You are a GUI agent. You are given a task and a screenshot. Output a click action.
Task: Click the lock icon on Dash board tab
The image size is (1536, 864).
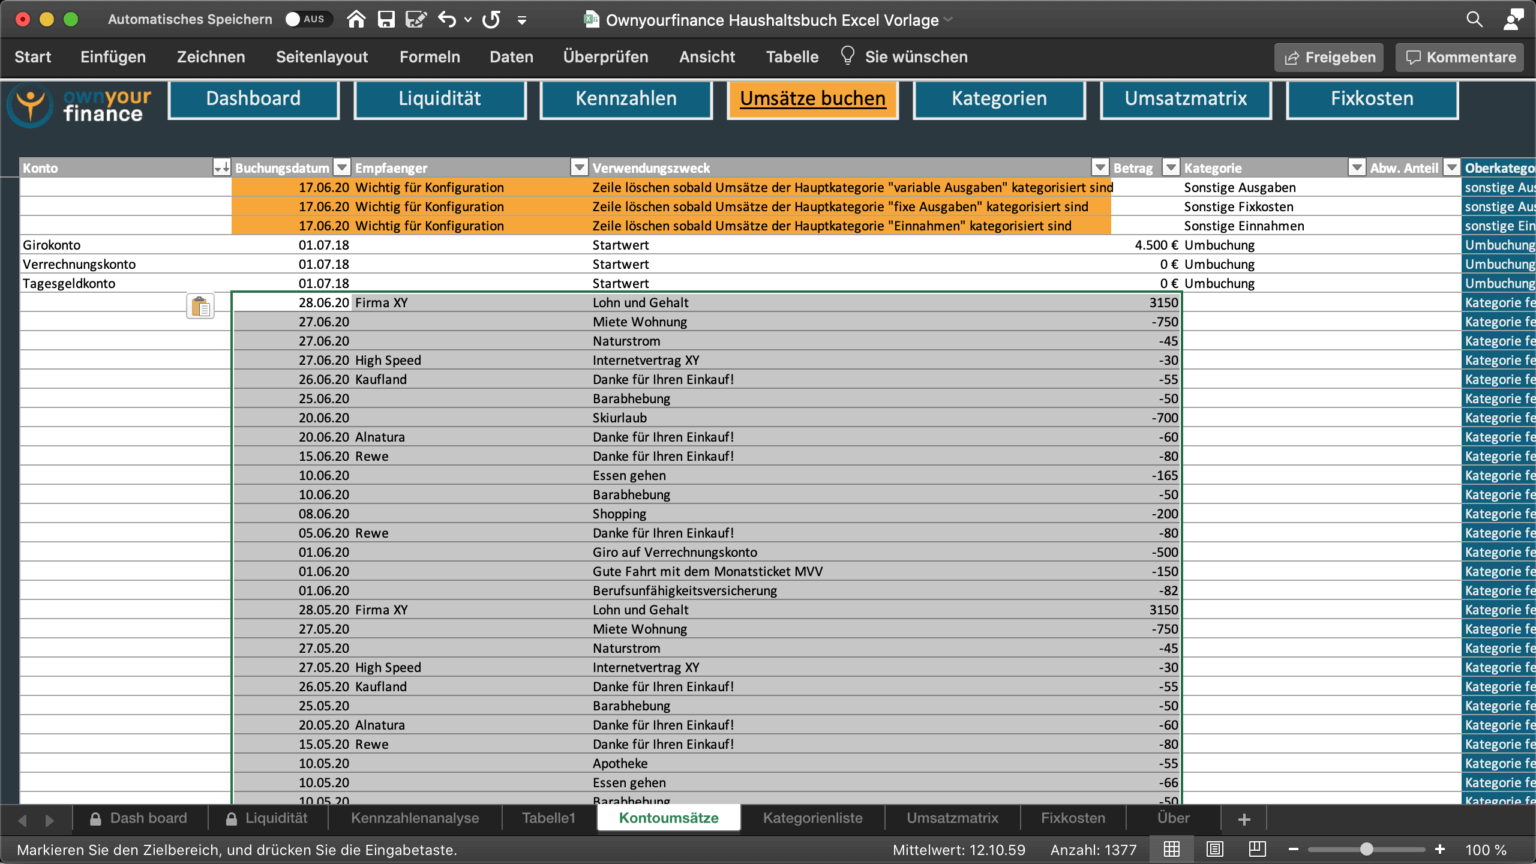tap(95, 819)
